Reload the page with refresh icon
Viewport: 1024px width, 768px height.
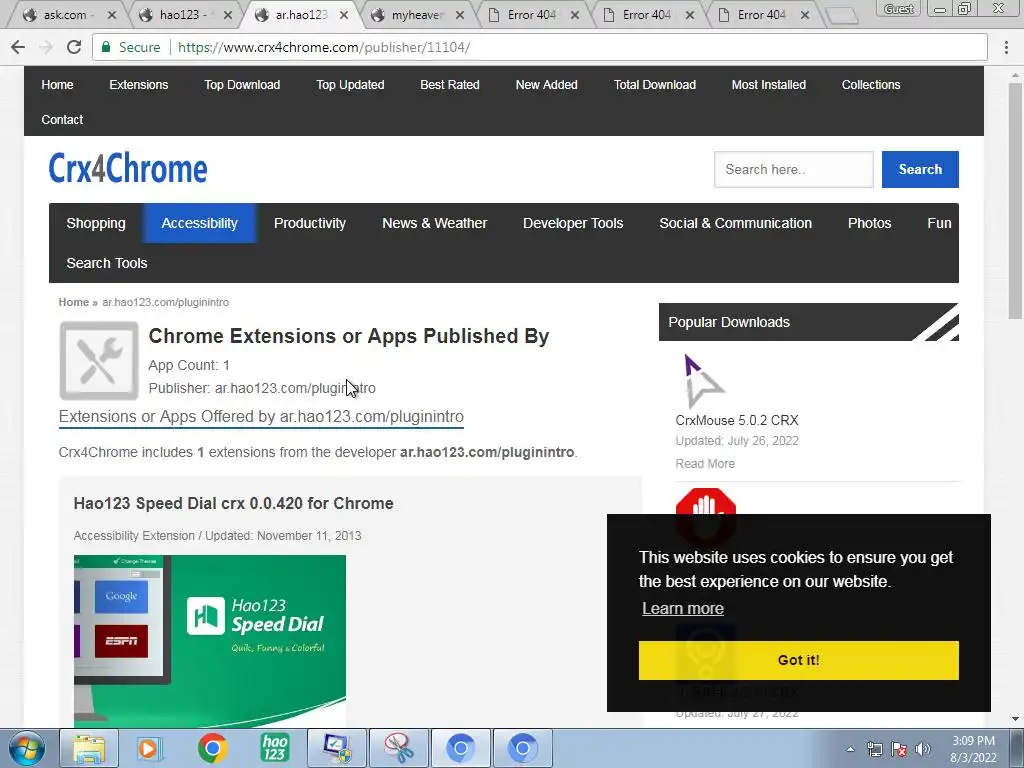tap(74, 47)
